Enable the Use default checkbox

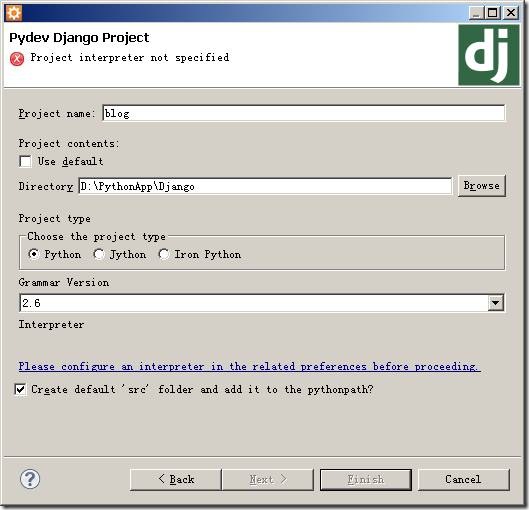coord(25,161)
